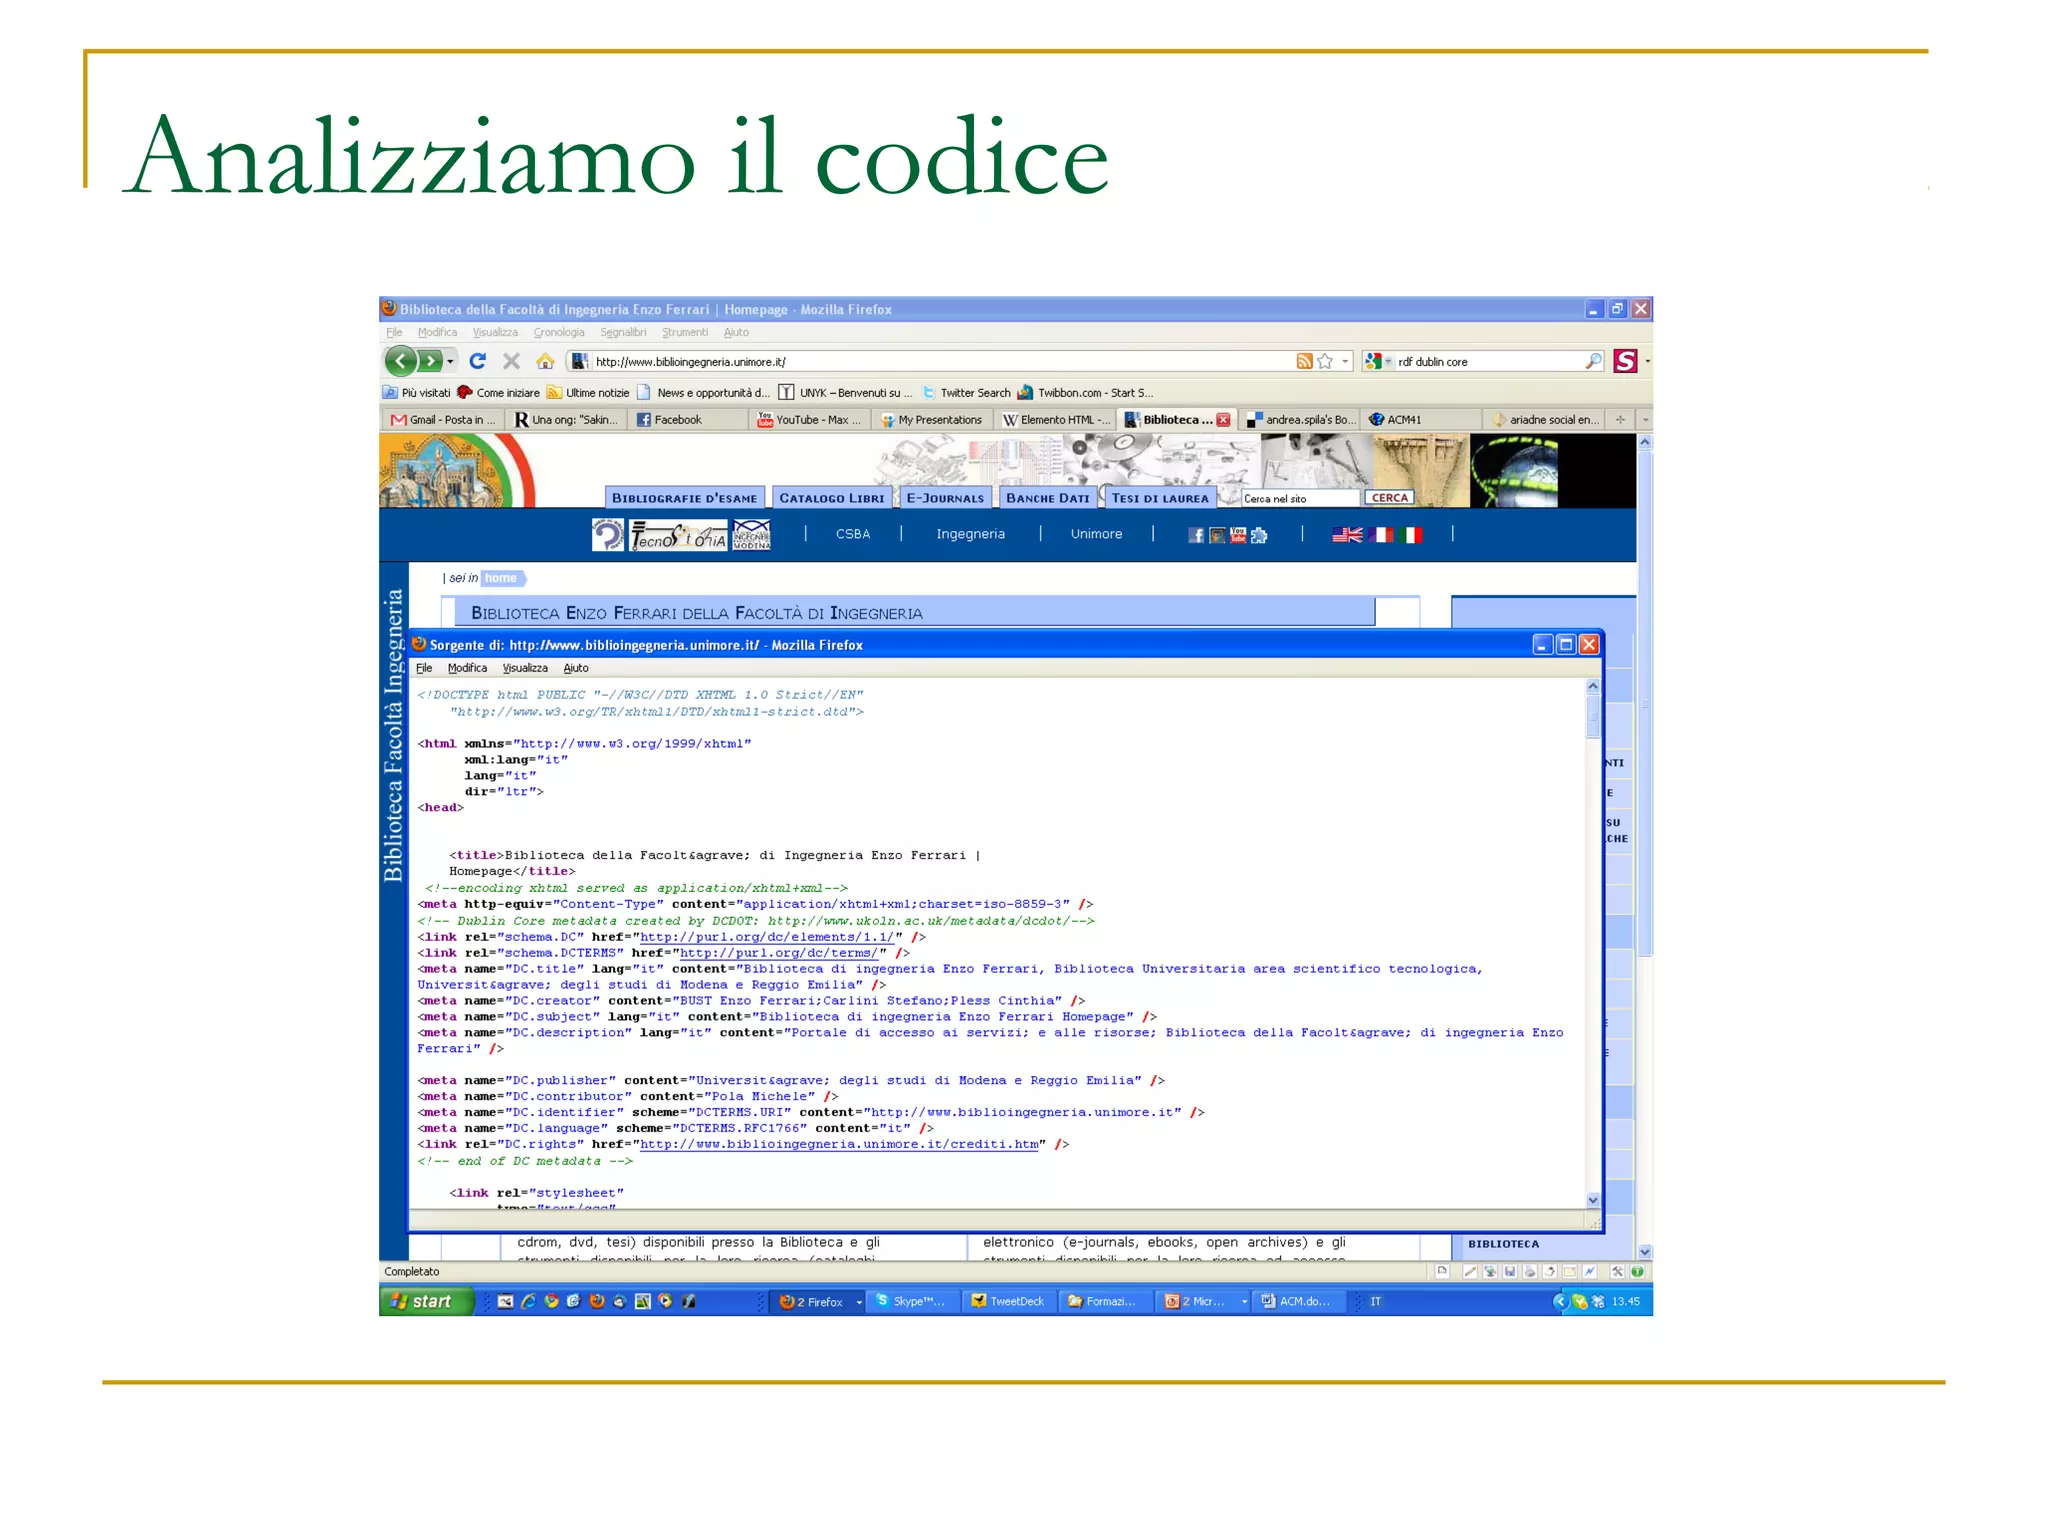Click the crediti.htm link in source
The height and width of the screenshot is (1536, 2048).
click(839, 1144)
